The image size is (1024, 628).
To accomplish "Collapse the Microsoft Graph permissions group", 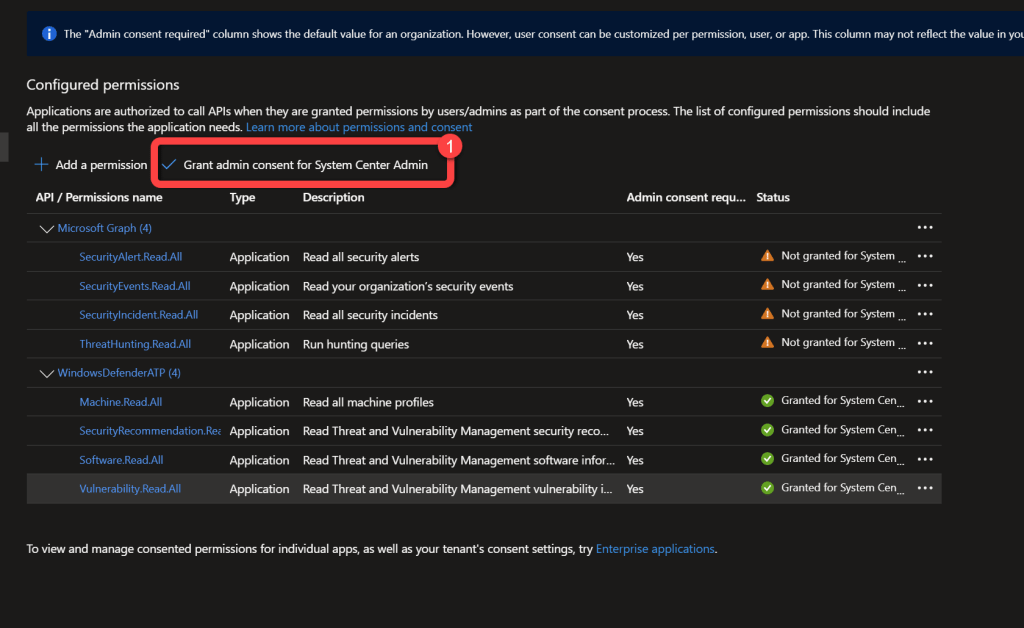I will click(45, 229).
